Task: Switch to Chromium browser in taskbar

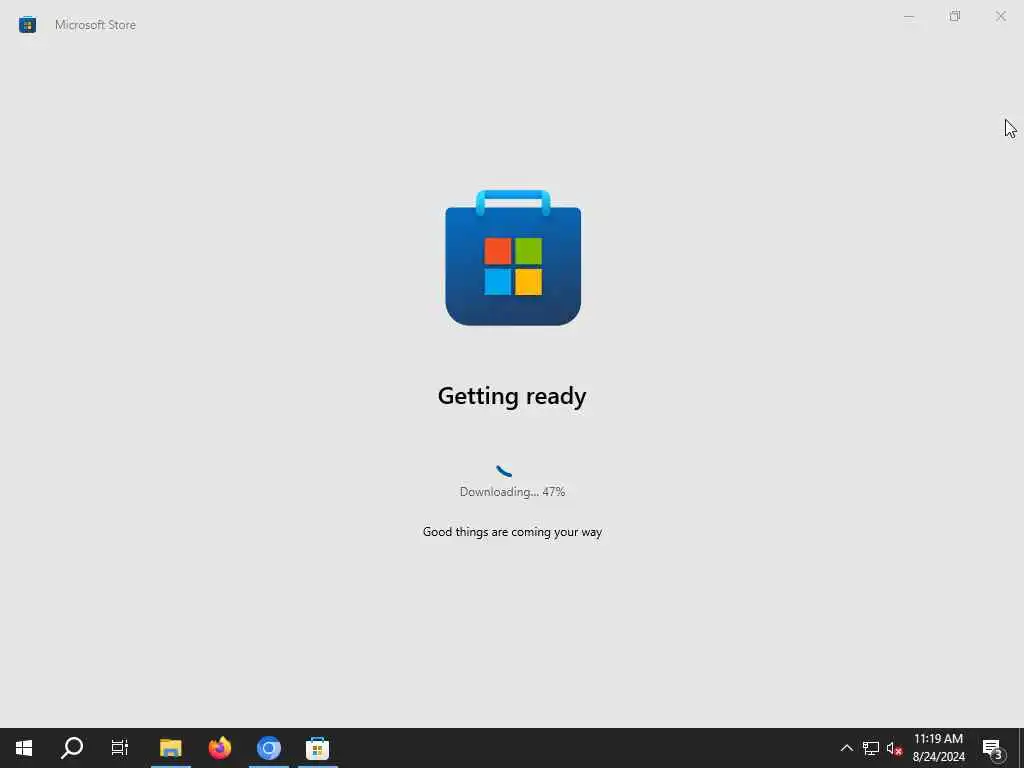Action: pyautogui.click(x=268, y=748)
